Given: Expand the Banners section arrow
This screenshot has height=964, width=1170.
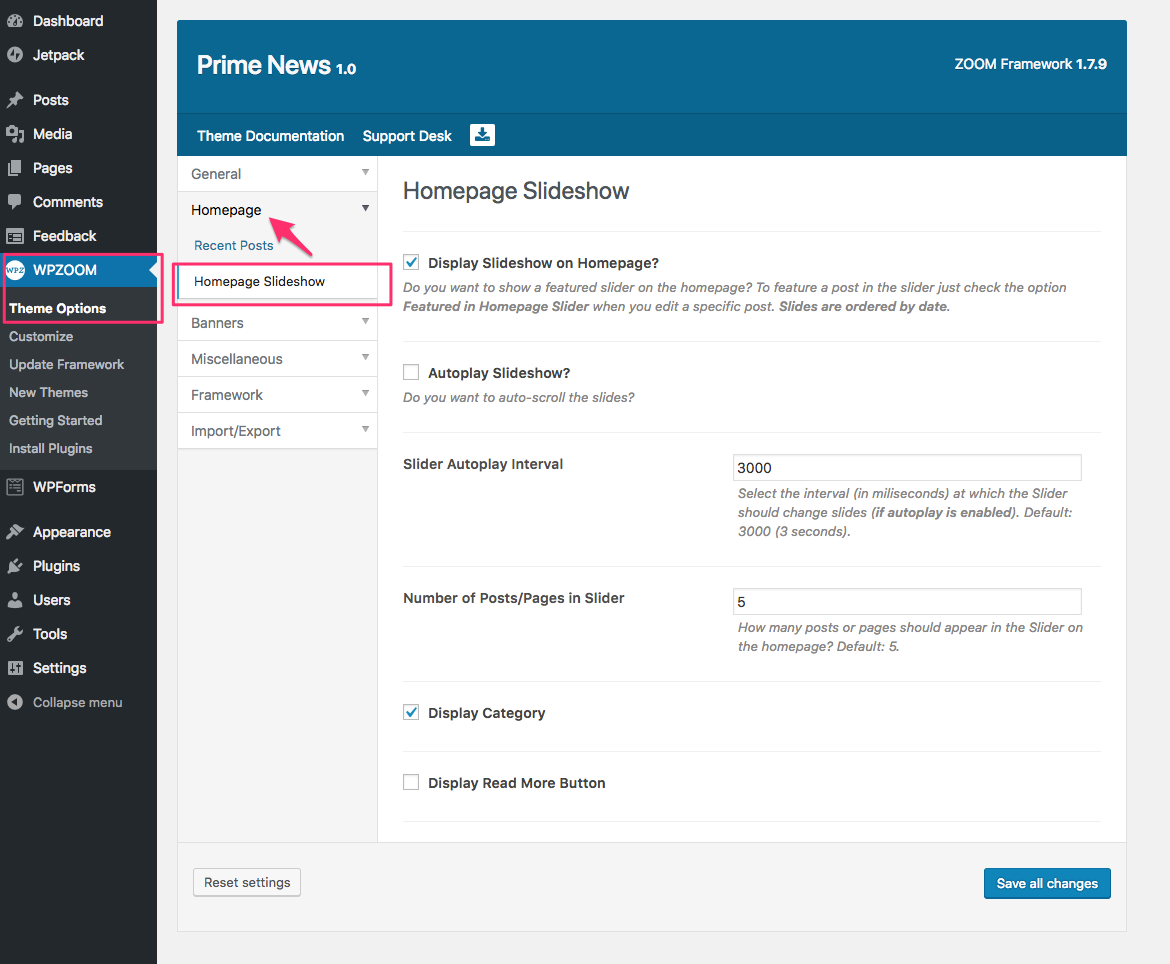Looking at the screenshot, I should 365,322.
